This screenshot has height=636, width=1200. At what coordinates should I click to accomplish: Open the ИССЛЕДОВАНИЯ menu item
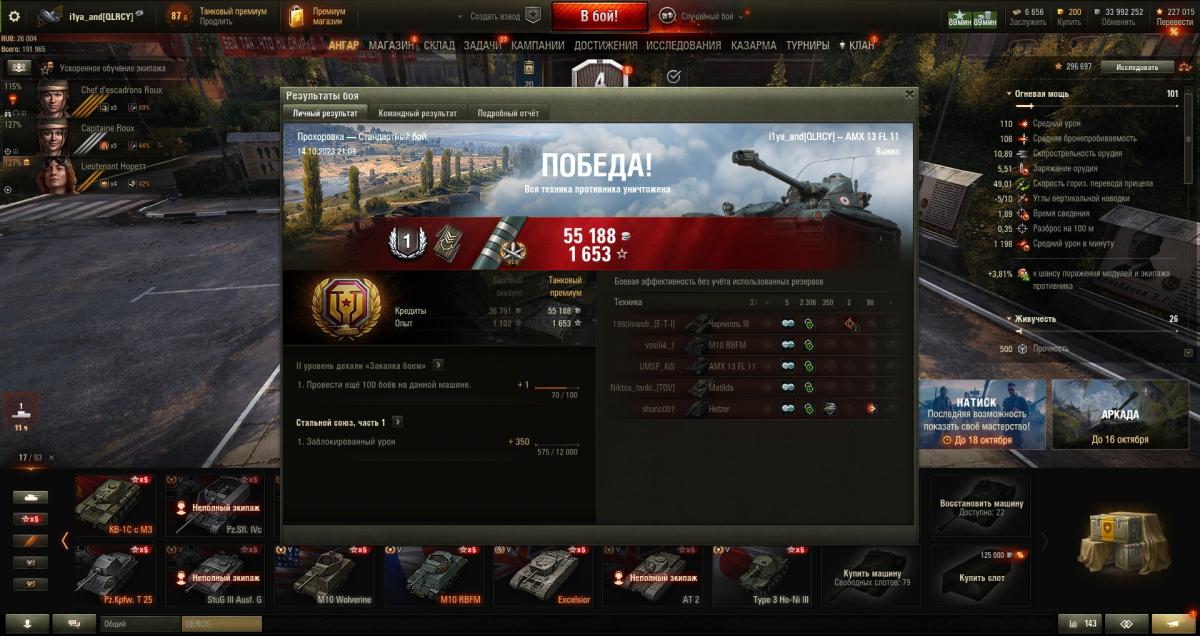(x=683, y=45)
